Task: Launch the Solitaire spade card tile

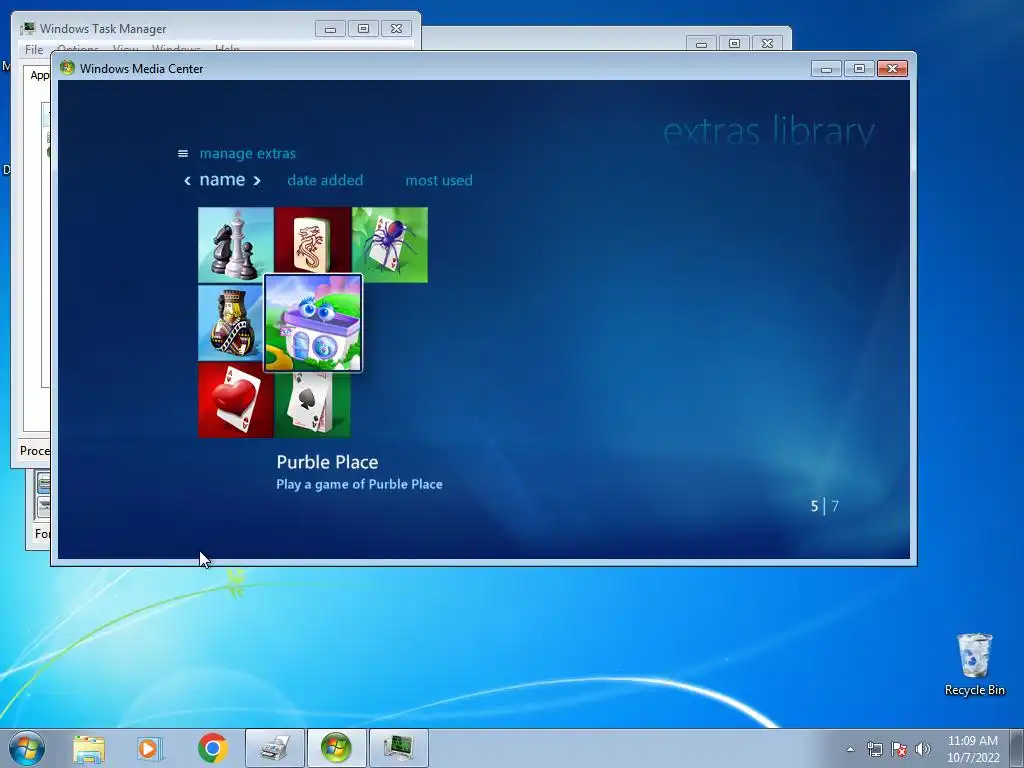Action: [313, 404]
